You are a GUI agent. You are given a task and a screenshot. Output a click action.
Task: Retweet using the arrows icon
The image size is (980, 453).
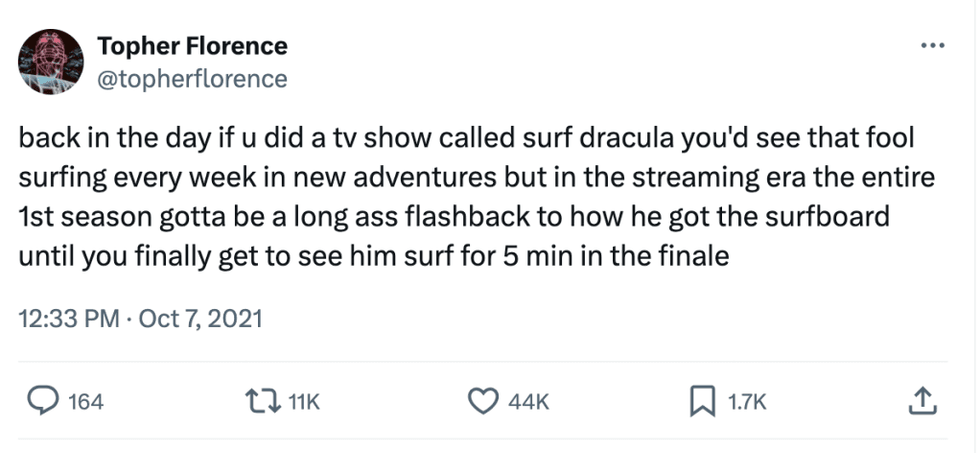coord(262,402)
